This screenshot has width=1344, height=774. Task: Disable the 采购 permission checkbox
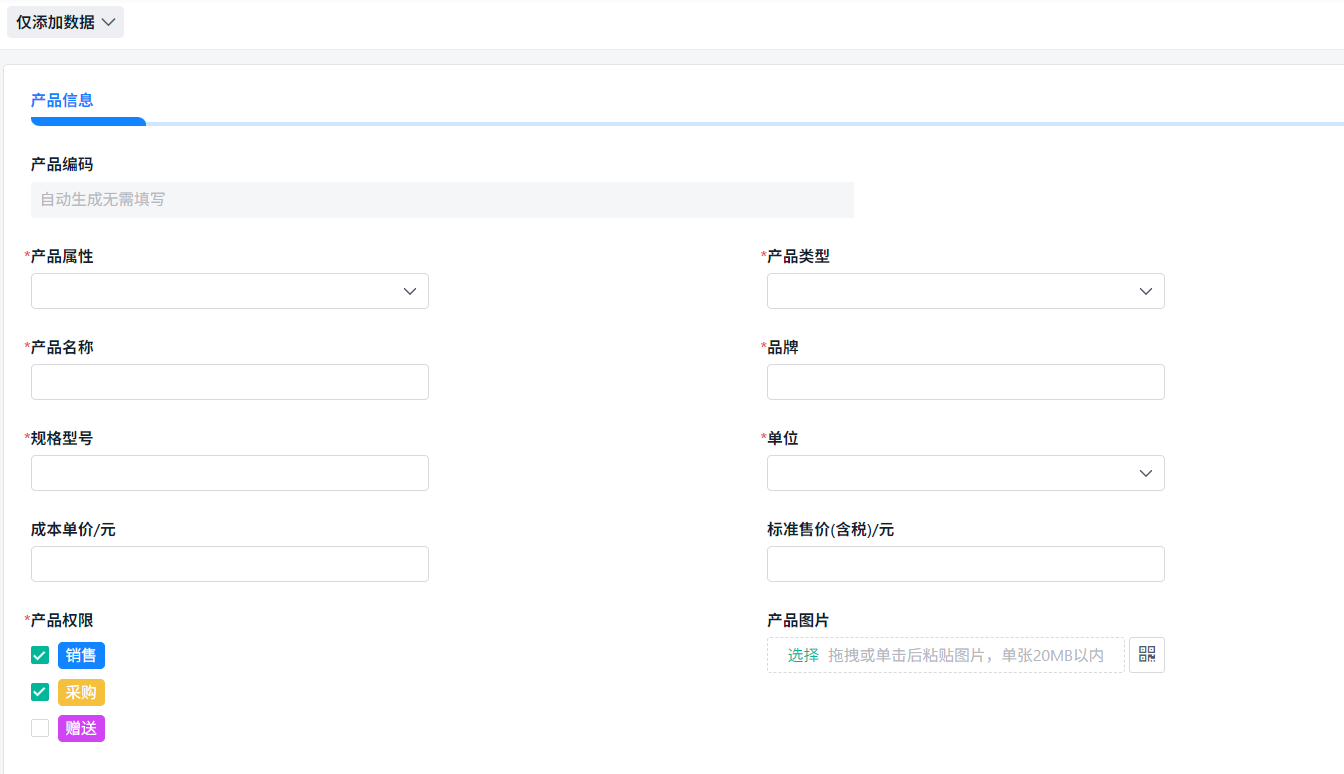[x=39, y=691]
